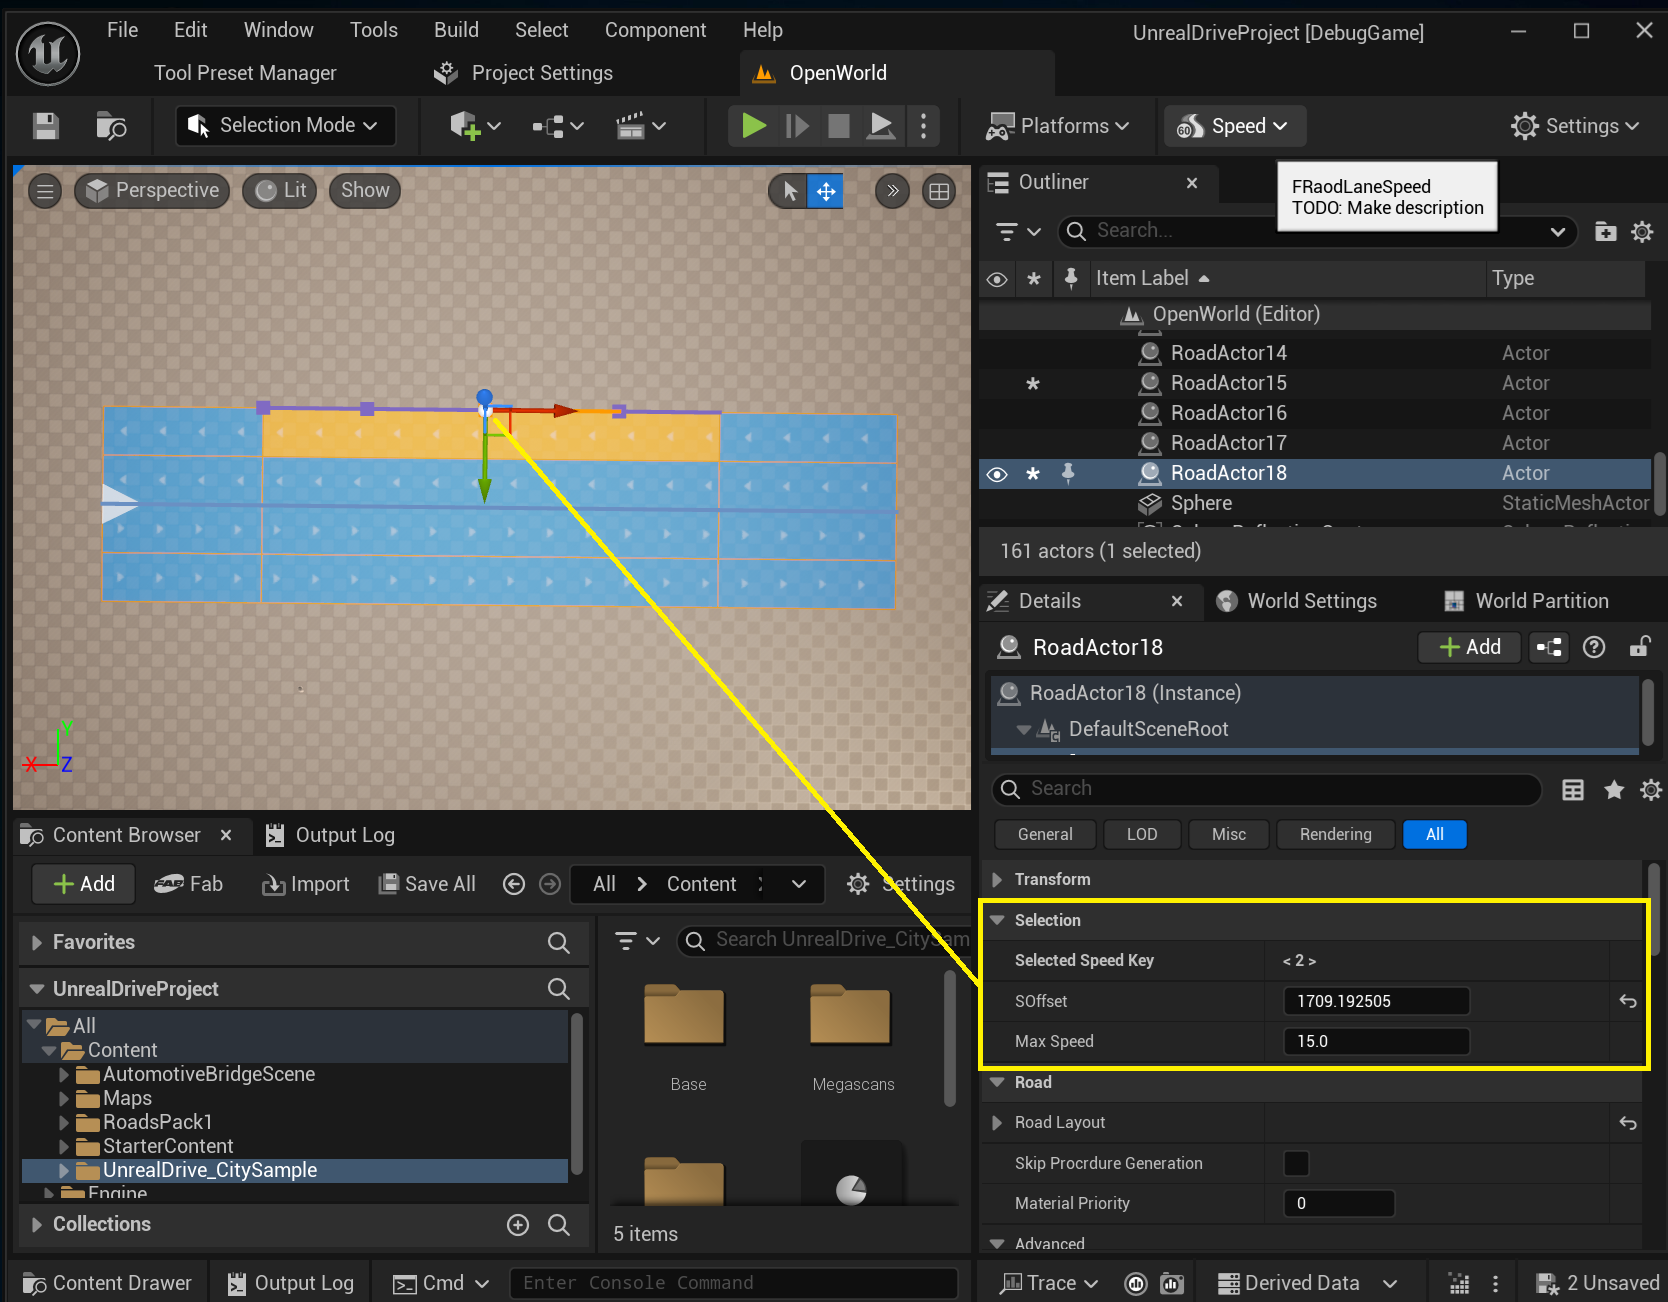Select the Rendering filter in Details

pos(1336,834)
